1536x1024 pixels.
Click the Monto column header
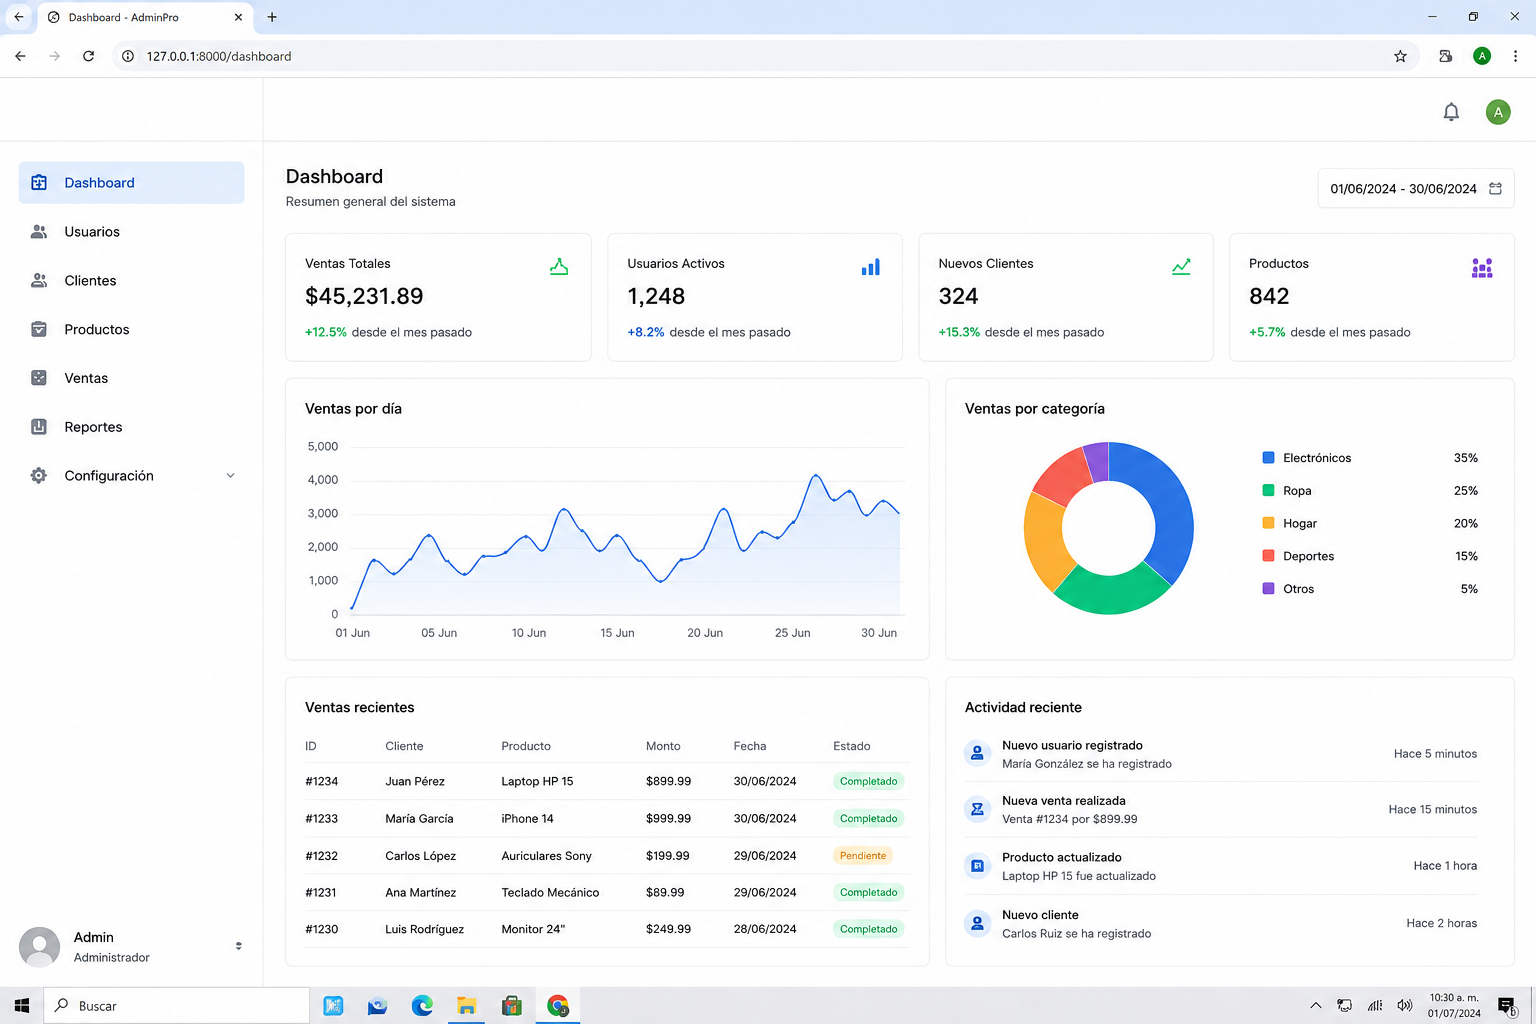pyautogui.click(x=663, y=746)
